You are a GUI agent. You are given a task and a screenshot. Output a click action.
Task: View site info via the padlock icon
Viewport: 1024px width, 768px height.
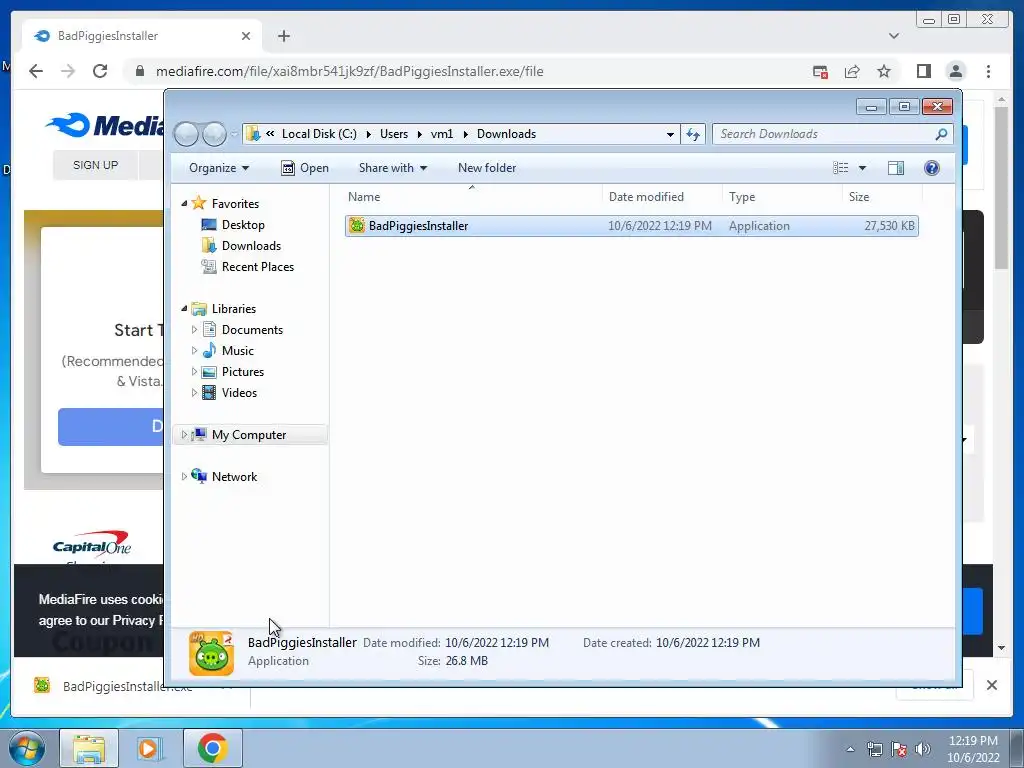pos(140,71)
